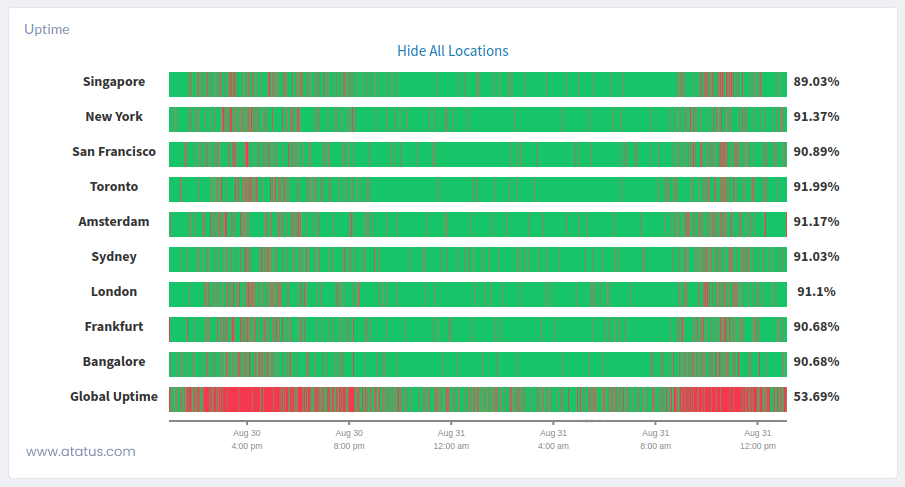
Task: Select the London uptime bar
Action: [x=478, y=294]
